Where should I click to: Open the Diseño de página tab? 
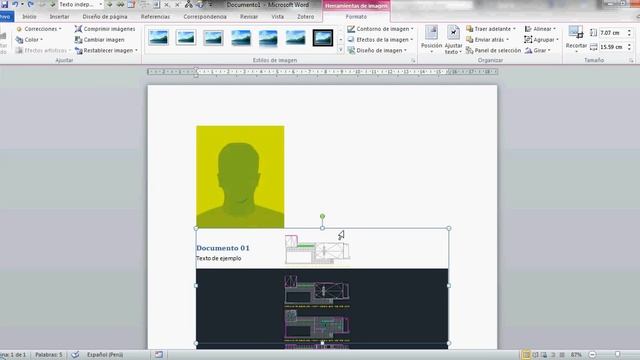105,17
